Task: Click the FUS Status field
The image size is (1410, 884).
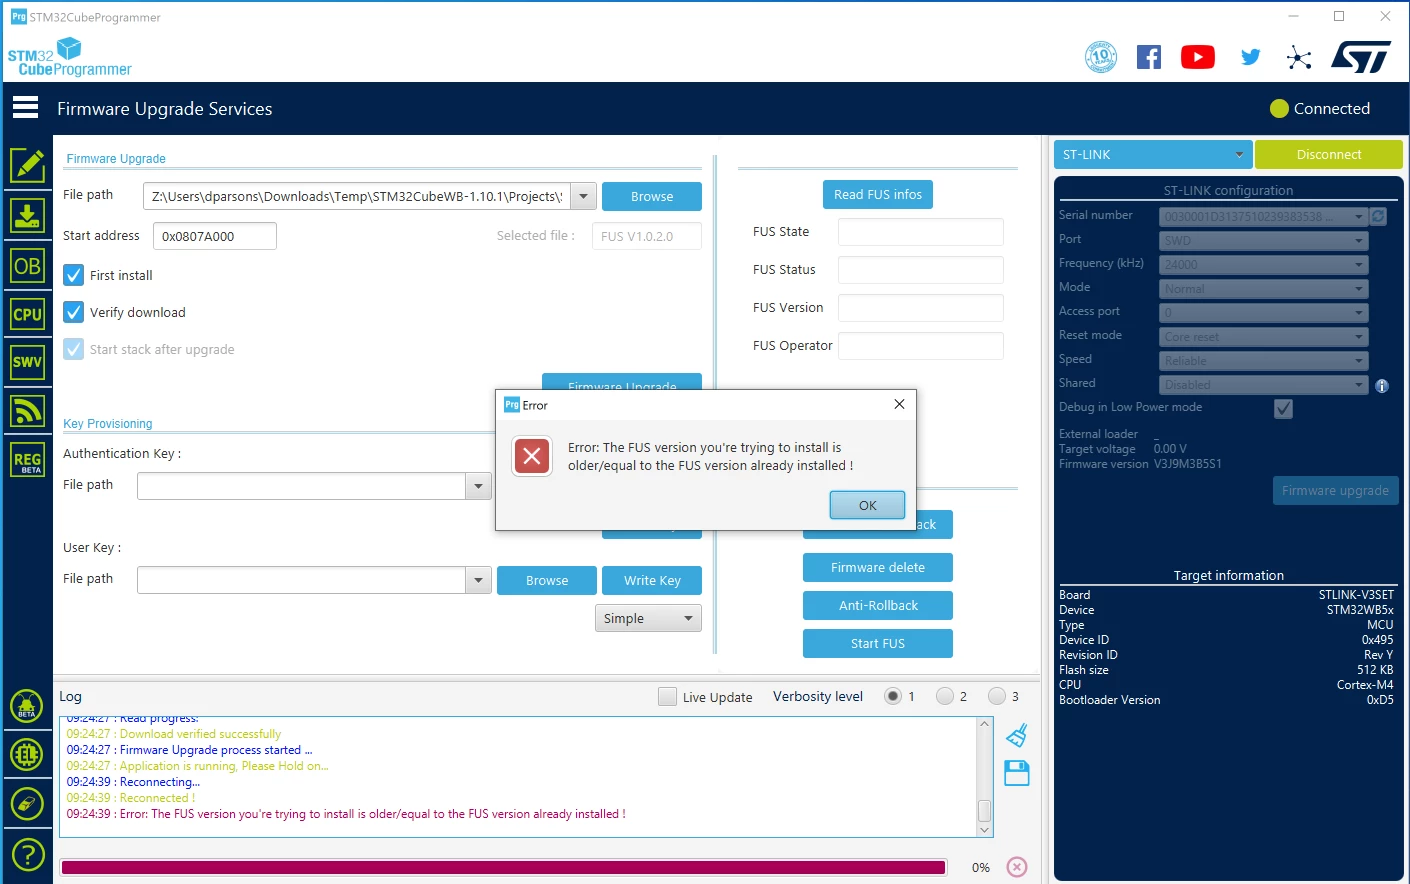Action: click(920, 270)
